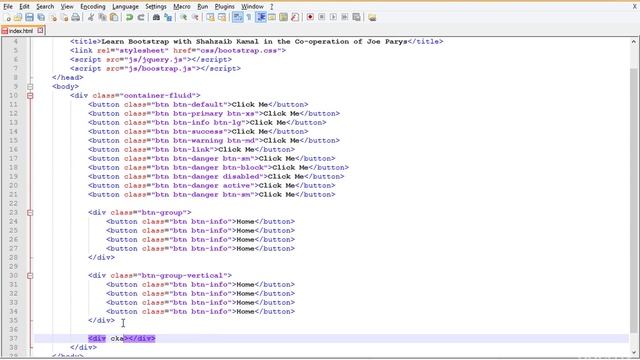
Task: Click the Zoom In toolbar icon
Action: (x=183, y=17)
